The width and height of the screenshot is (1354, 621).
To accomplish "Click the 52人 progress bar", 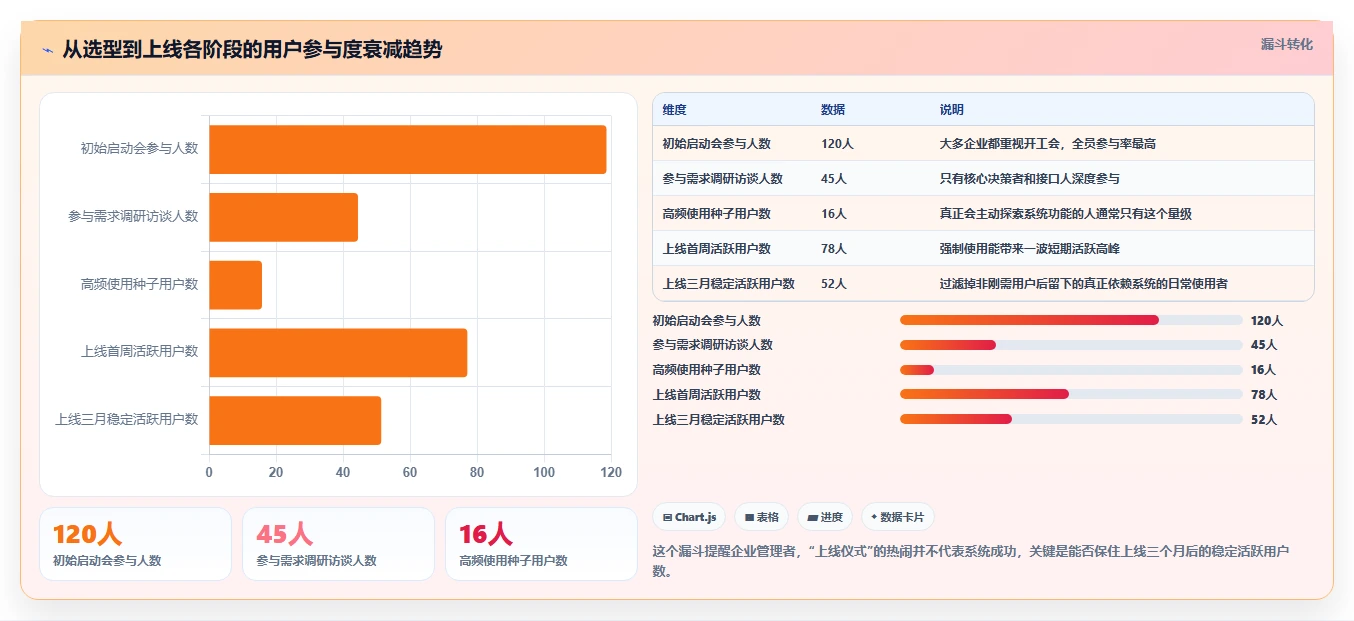I will tap(1071, 419).
